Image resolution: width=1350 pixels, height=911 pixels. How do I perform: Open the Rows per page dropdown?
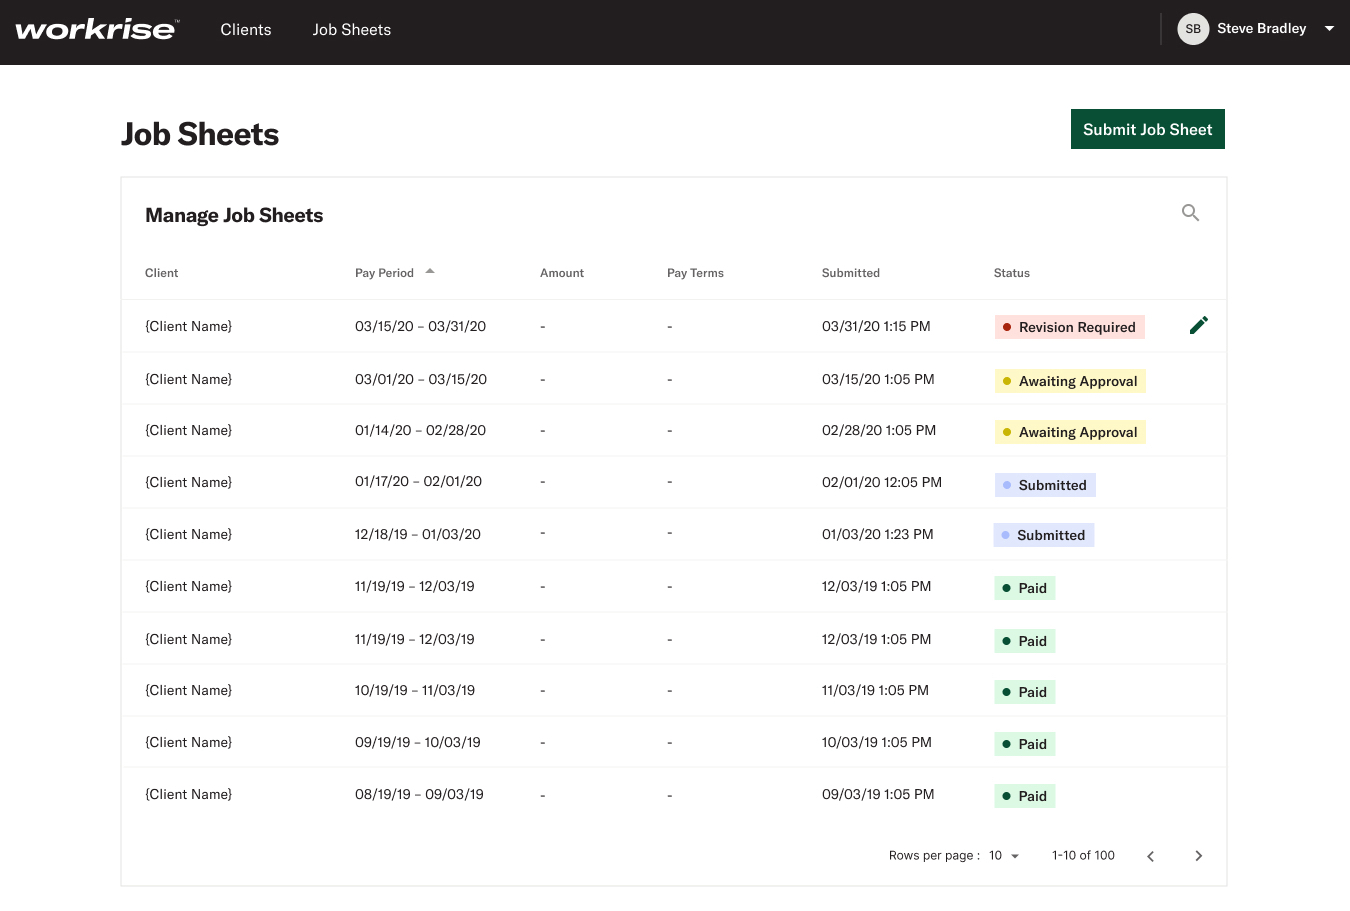point(1004,856)
